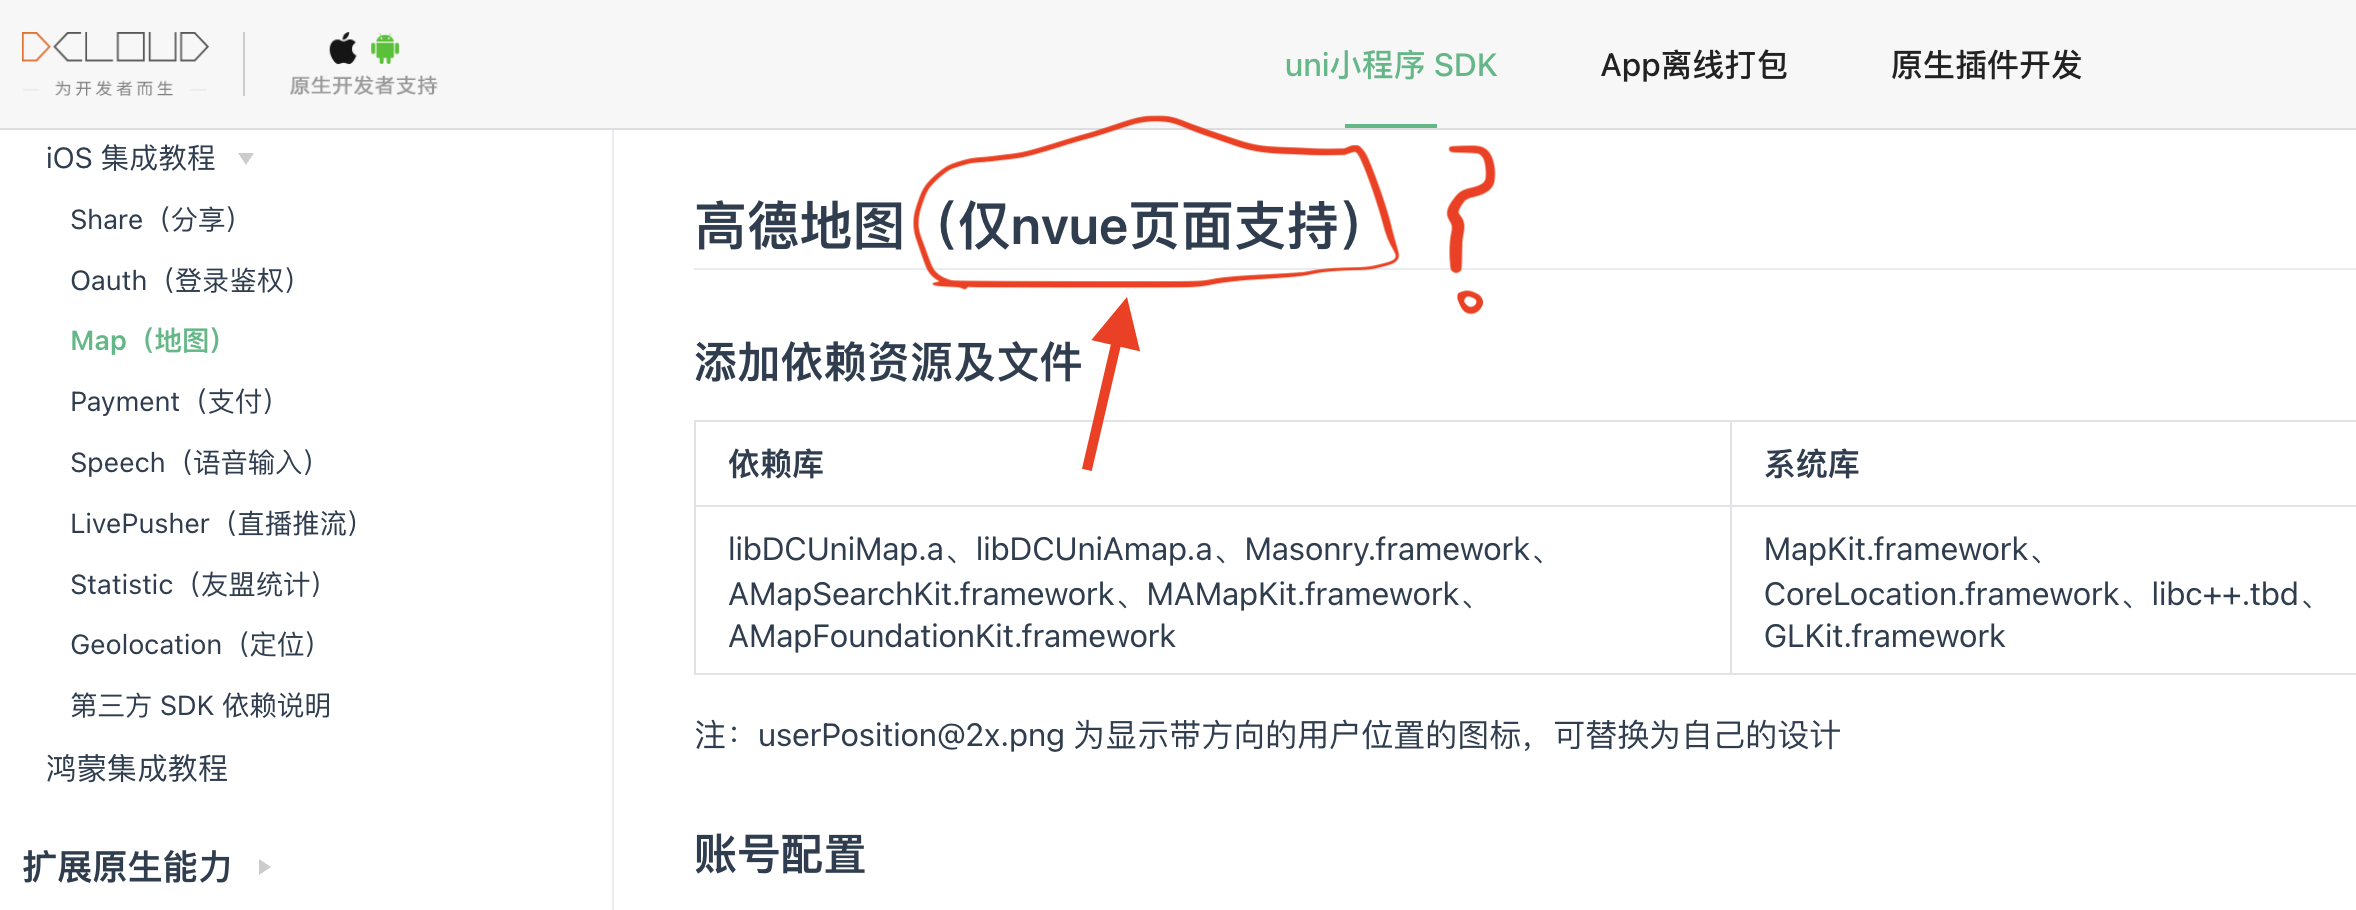Collapse iOS 集成教程 with its arrow

click(x=246, y=158)
